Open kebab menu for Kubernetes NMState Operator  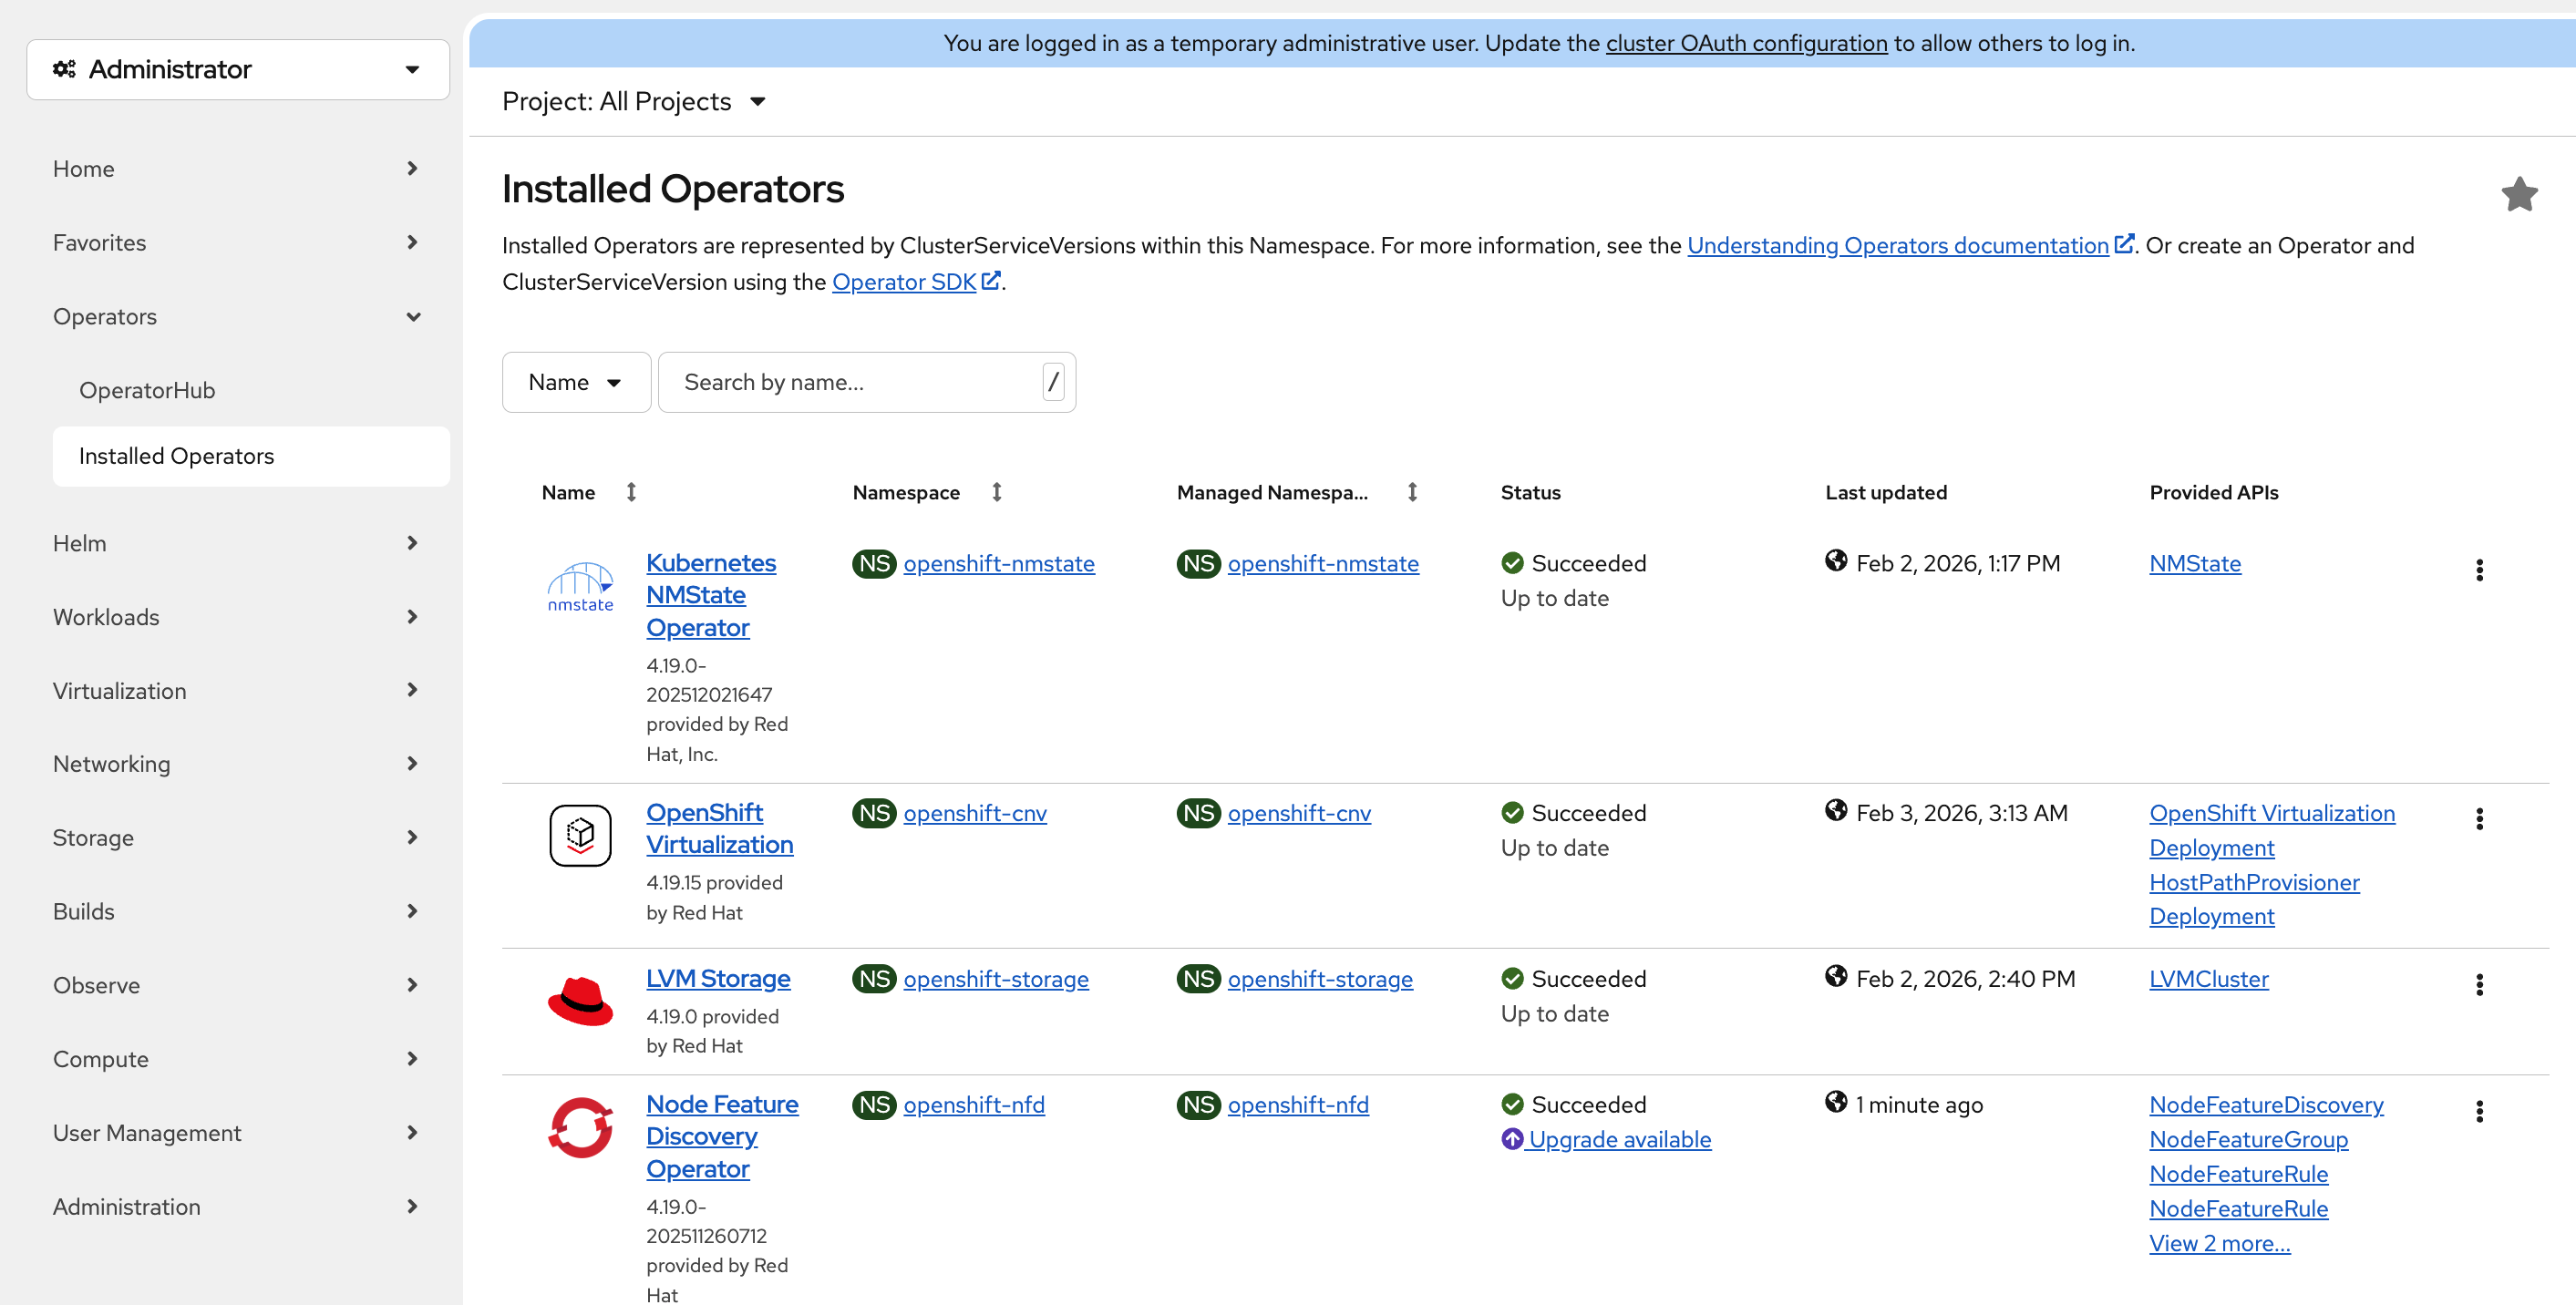(x=2479, y=570)
